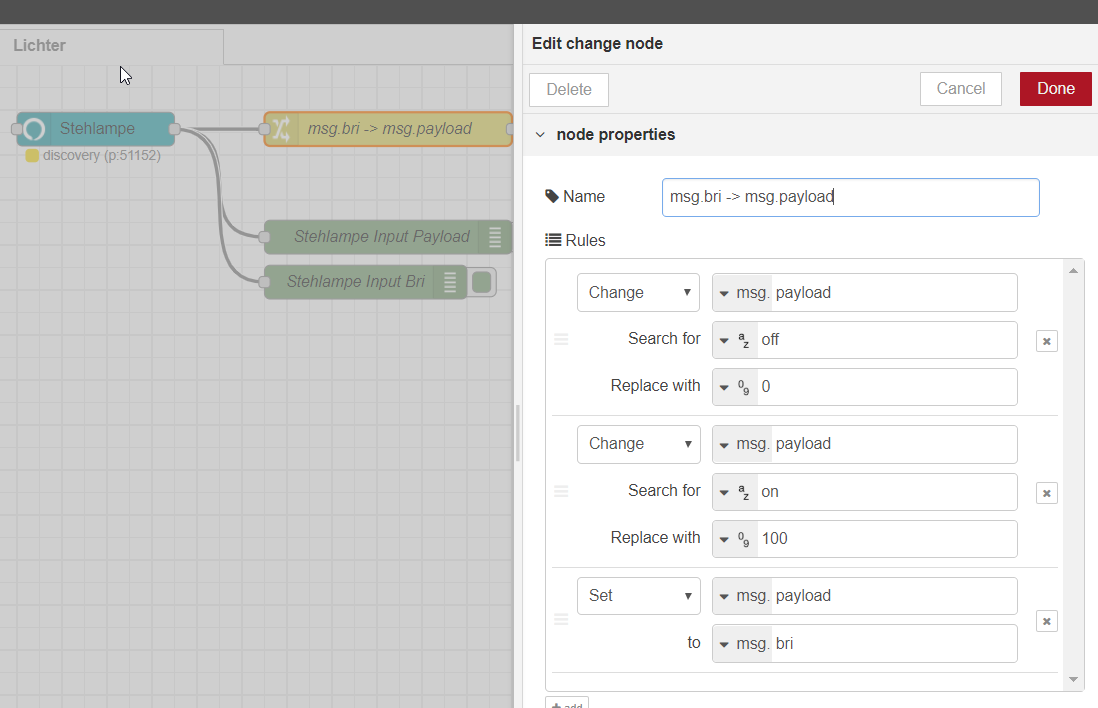Viewport: 1098px width, 708px height.
Task: Select the Stehlampe Input Payload debug node
Action: (x=388, y=237)
